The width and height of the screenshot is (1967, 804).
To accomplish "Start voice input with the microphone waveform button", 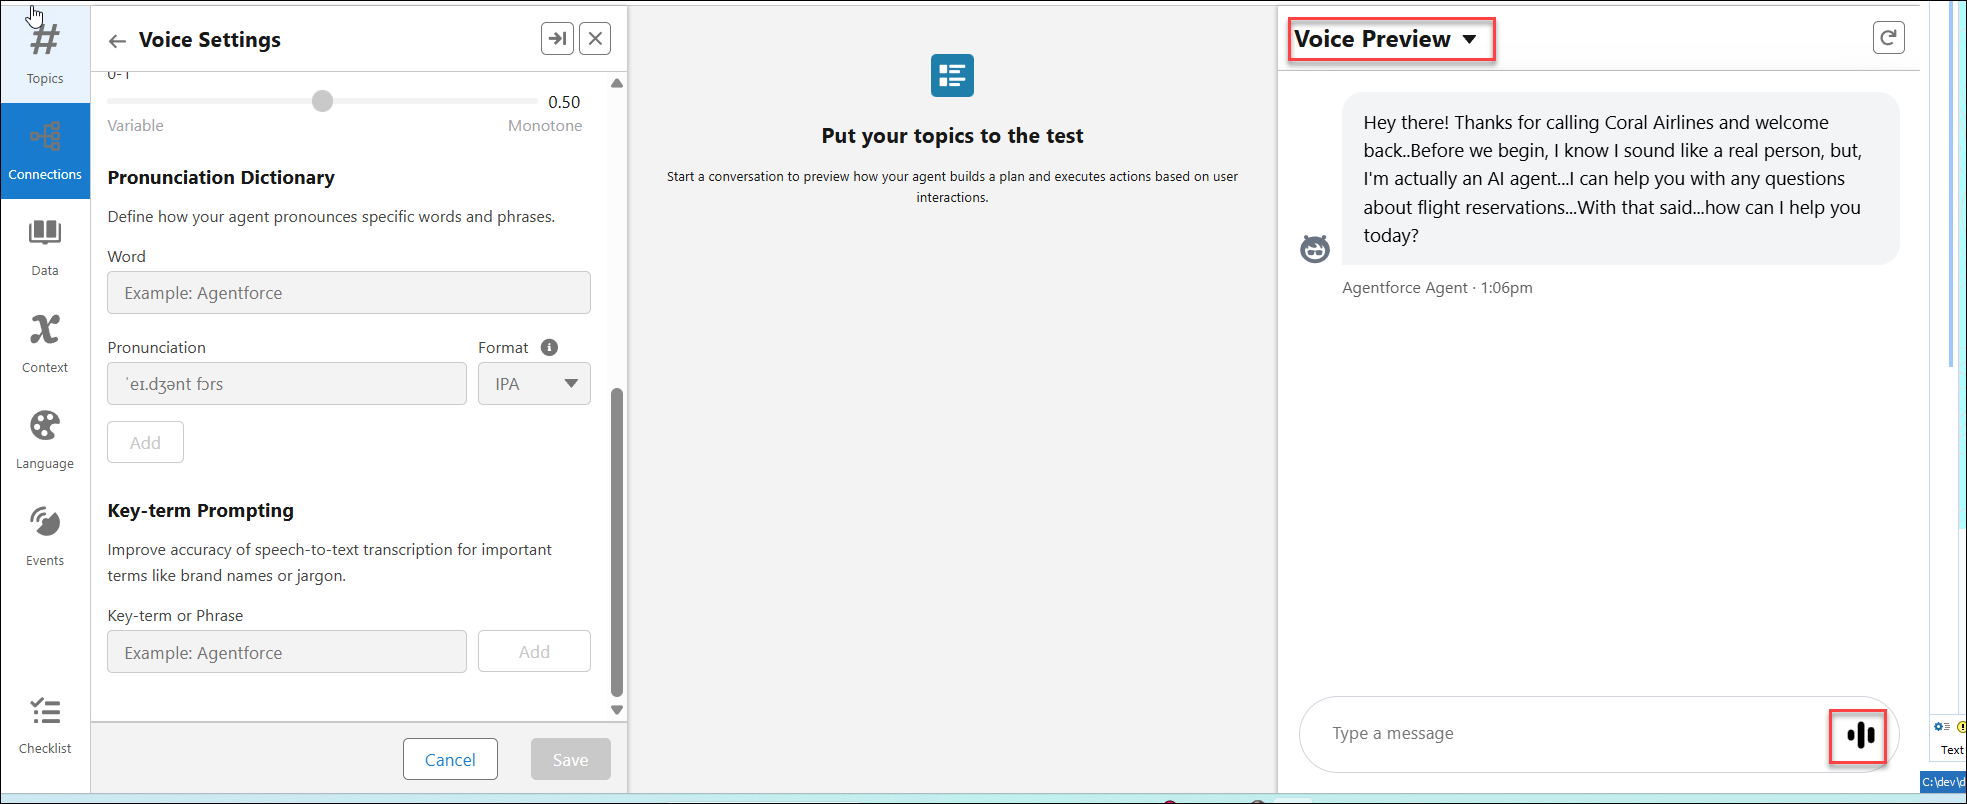I will [1859, 736].
